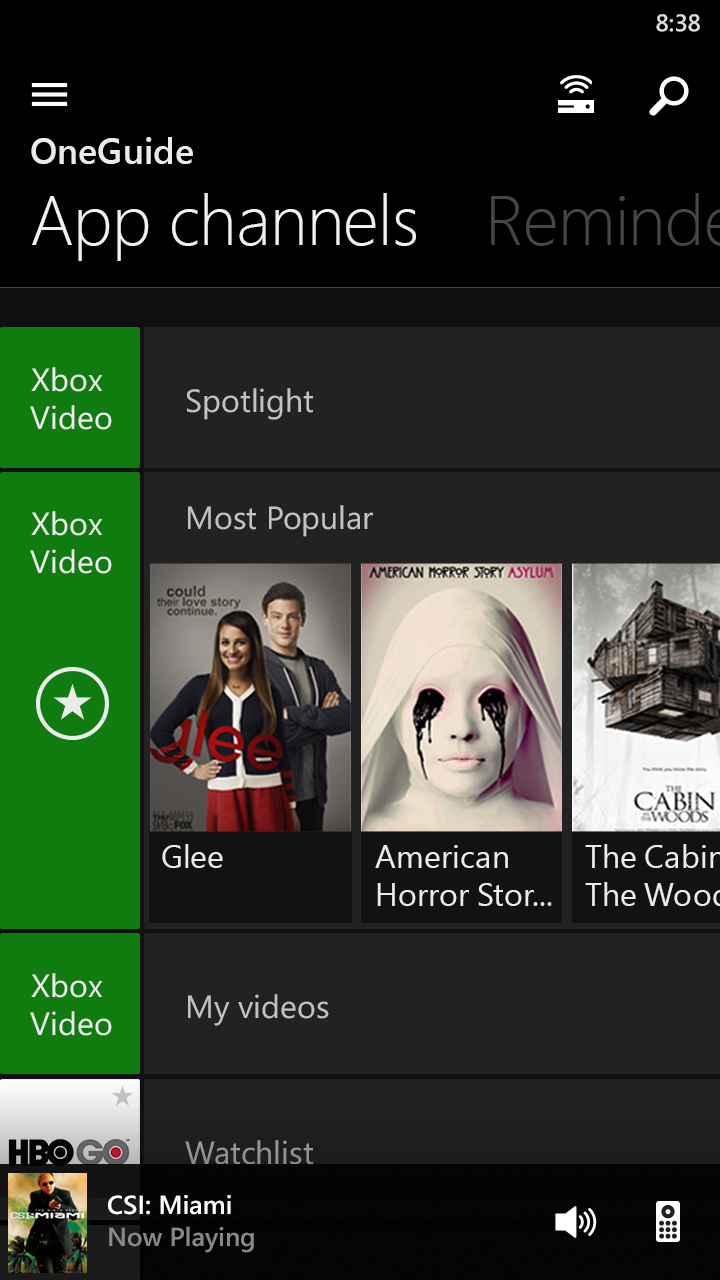Open the HBO GO channel tile
This screenshot has width=720, height=1280.
pyautogui.click(x=70, y=1122)
